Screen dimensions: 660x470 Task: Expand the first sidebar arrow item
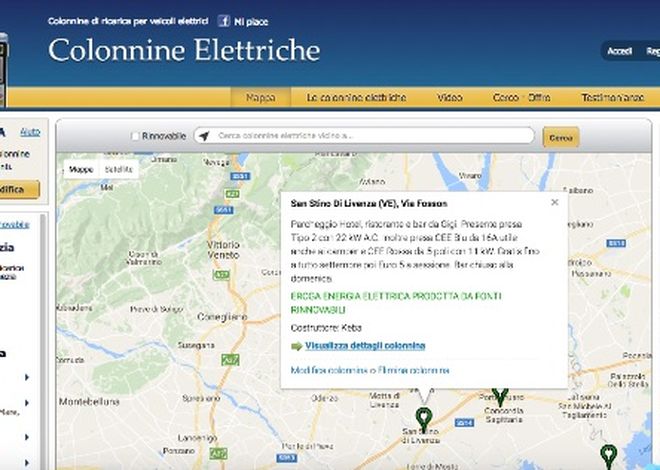(27, 377)
